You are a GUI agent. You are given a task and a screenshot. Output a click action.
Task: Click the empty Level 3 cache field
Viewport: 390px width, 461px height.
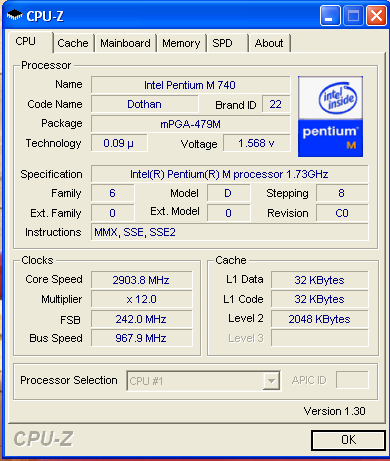coord(320,338)
